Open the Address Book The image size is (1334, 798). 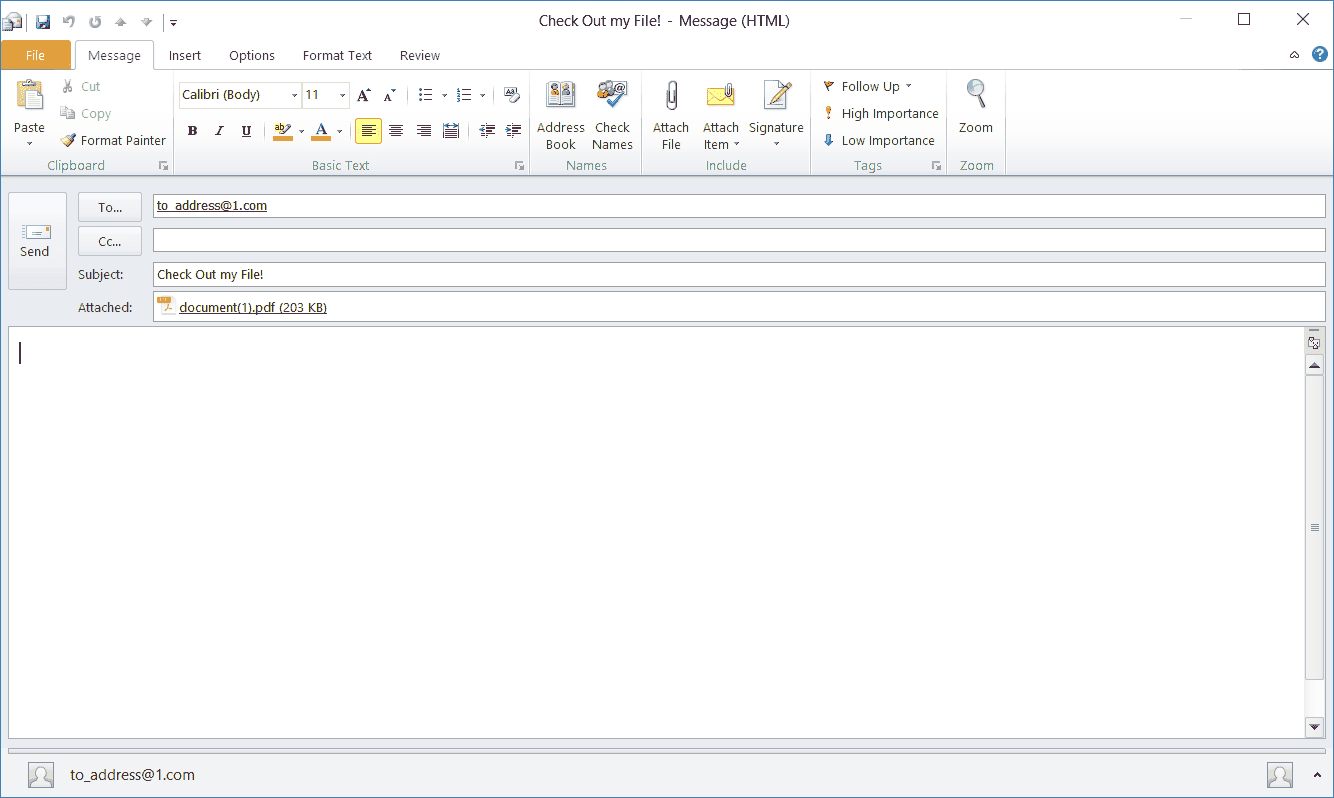[x=560, y=113]
